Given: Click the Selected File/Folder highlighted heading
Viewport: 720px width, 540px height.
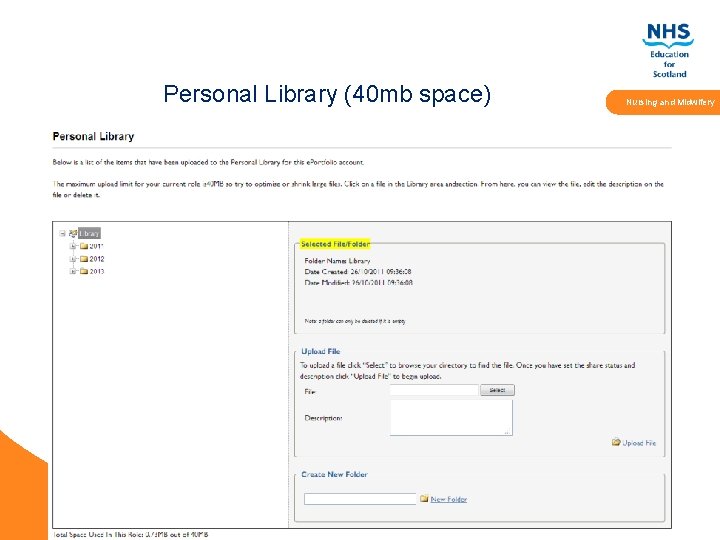Looking at the screenshot, I should click(x=335, y=244).
